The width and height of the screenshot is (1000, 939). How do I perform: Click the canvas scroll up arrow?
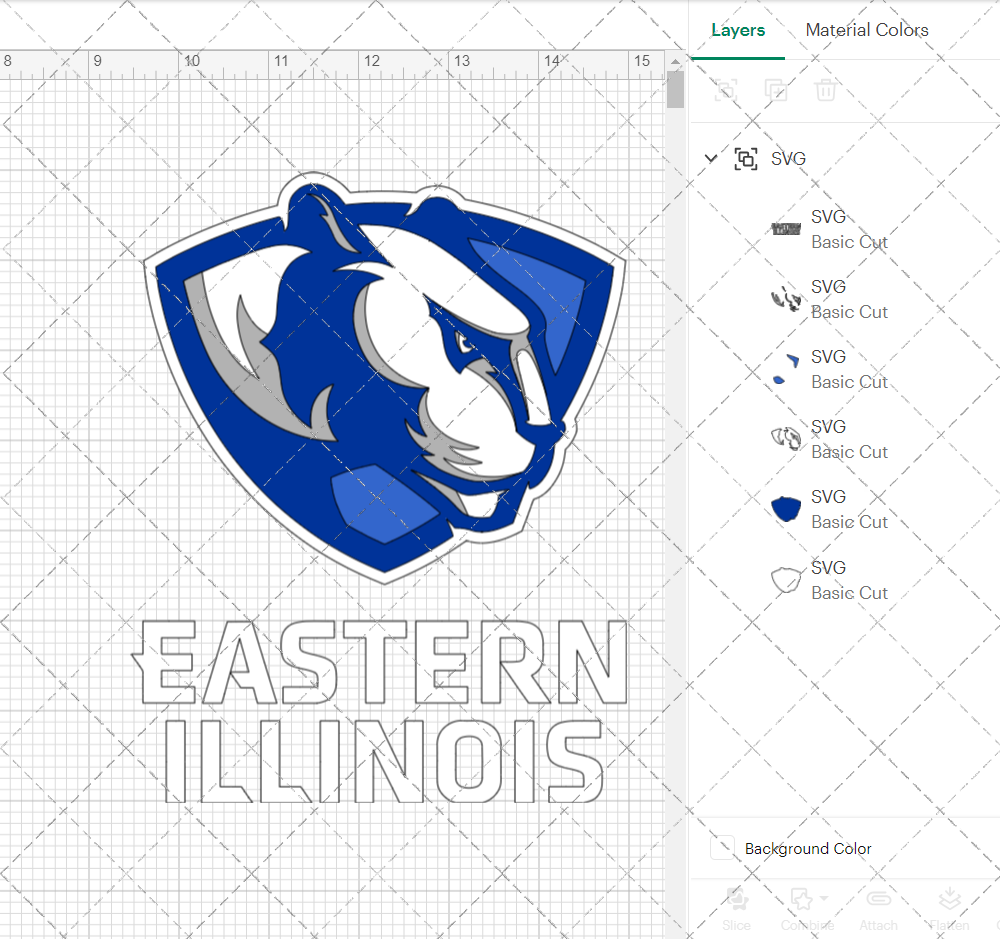click(675, 61)
